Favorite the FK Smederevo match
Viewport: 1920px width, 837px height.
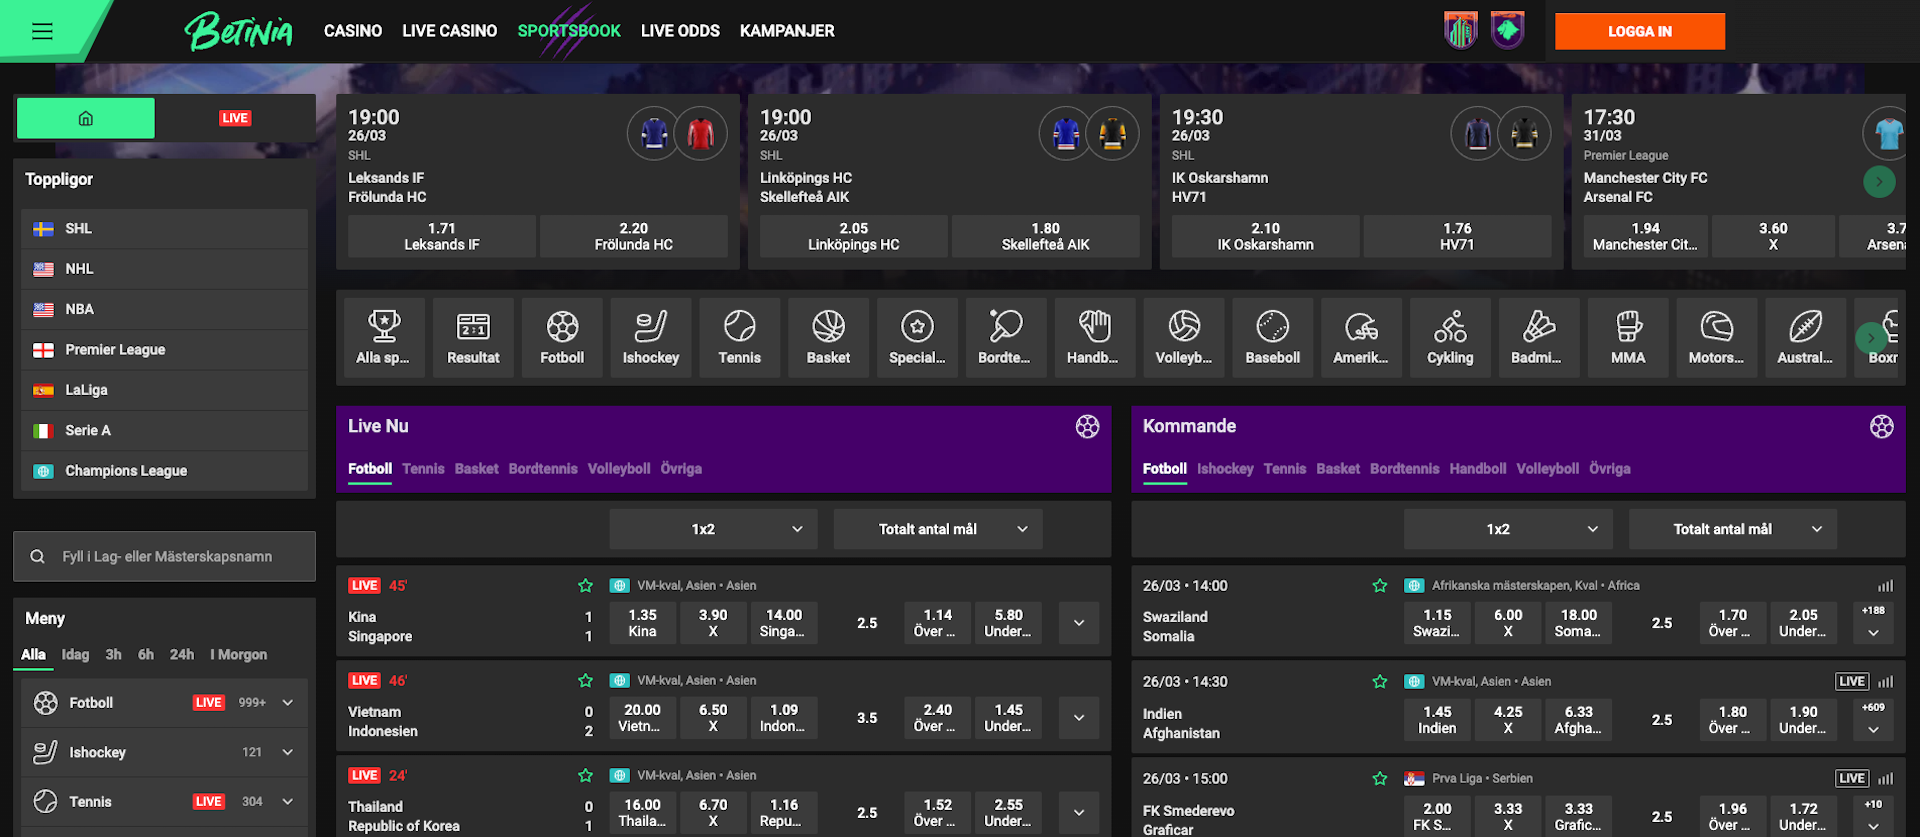click(x=1380, y=779)
